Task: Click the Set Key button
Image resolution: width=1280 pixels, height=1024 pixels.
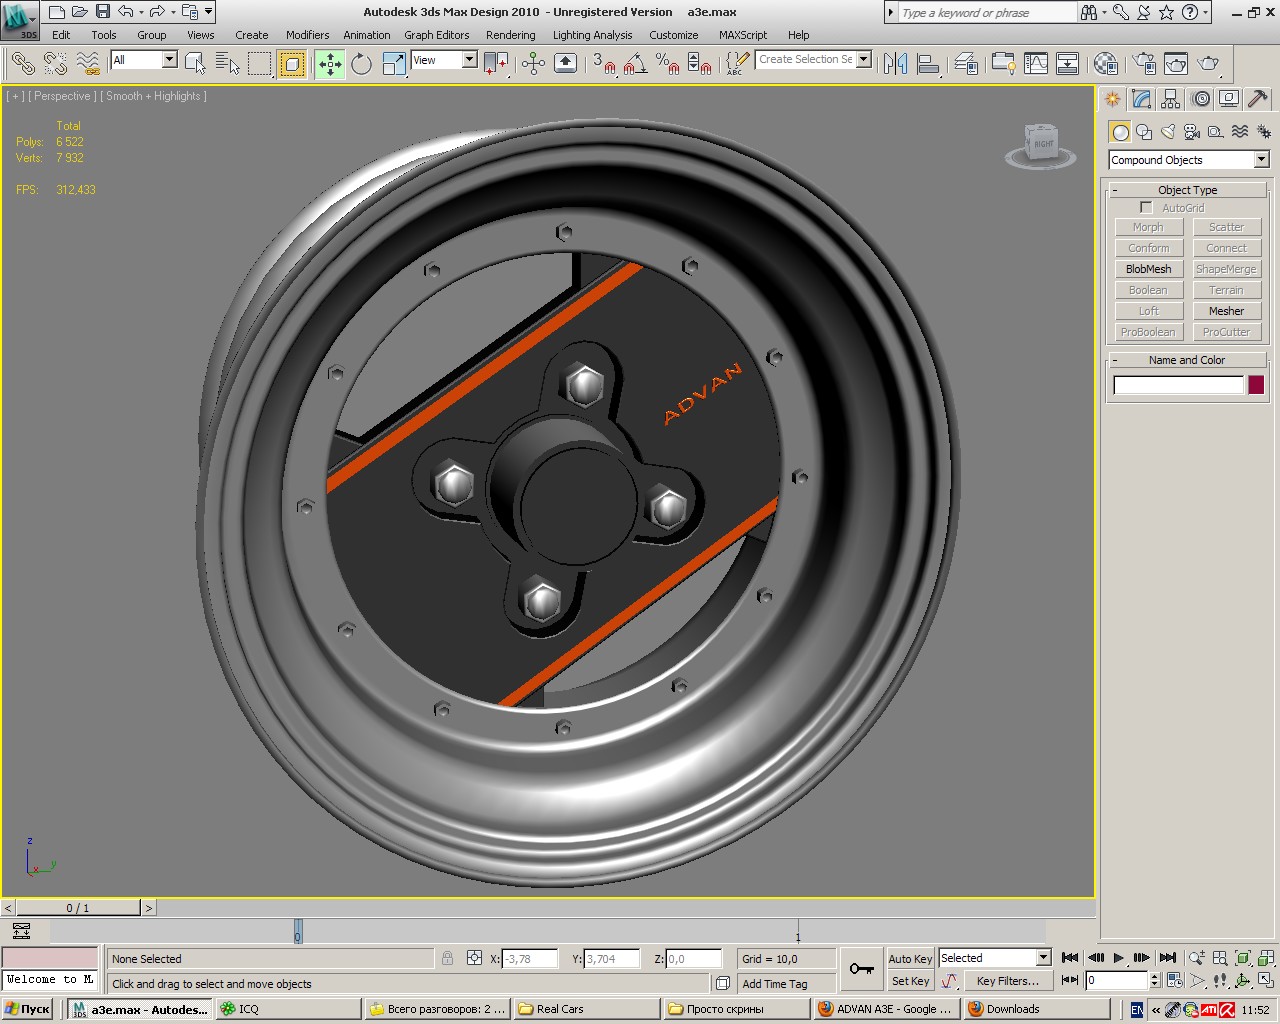Action: point(910,981)
